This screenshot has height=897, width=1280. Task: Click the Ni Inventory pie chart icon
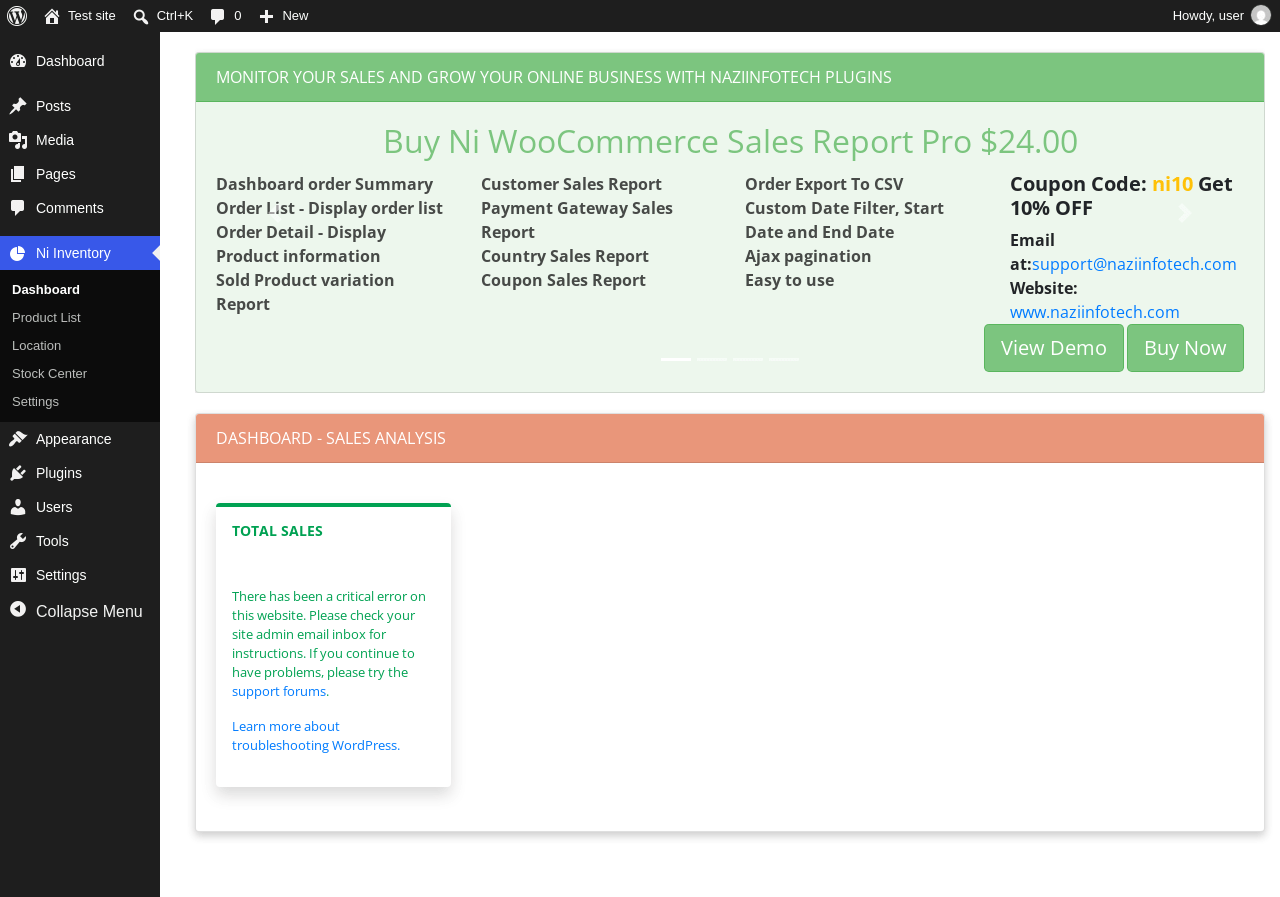coord(18,253)
